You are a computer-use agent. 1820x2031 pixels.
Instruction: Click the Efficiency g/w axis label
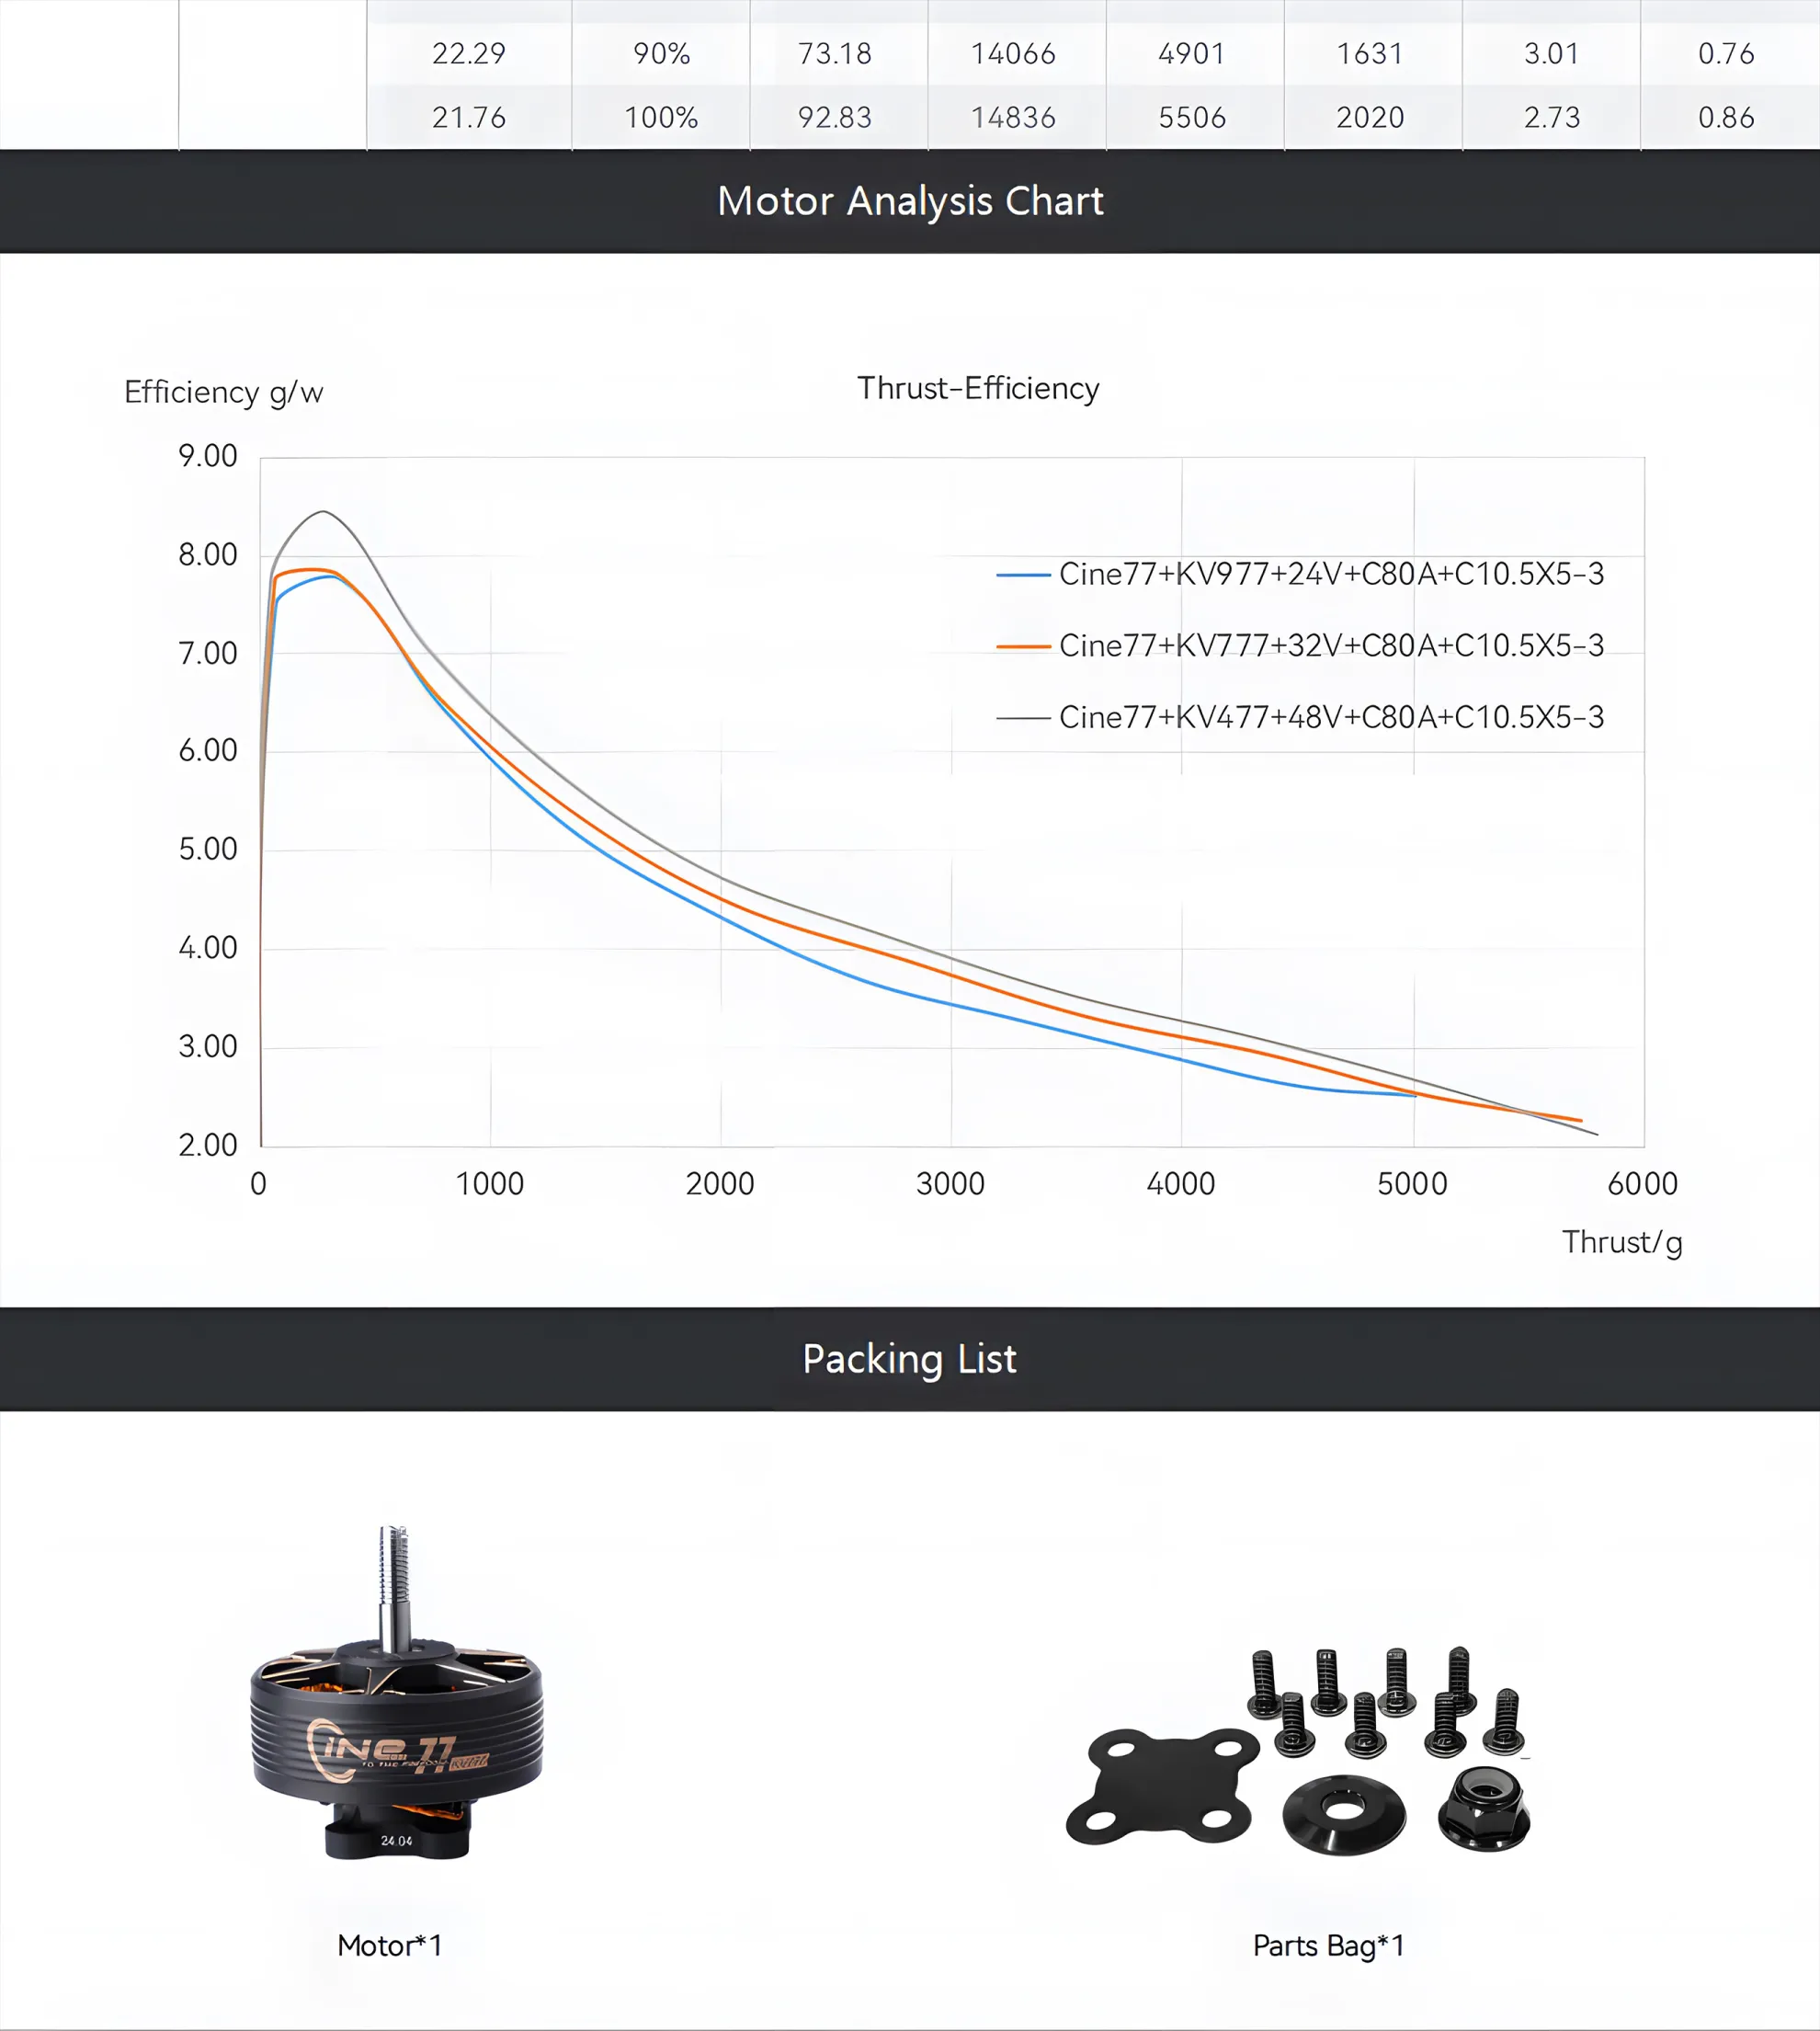(223, 392)
